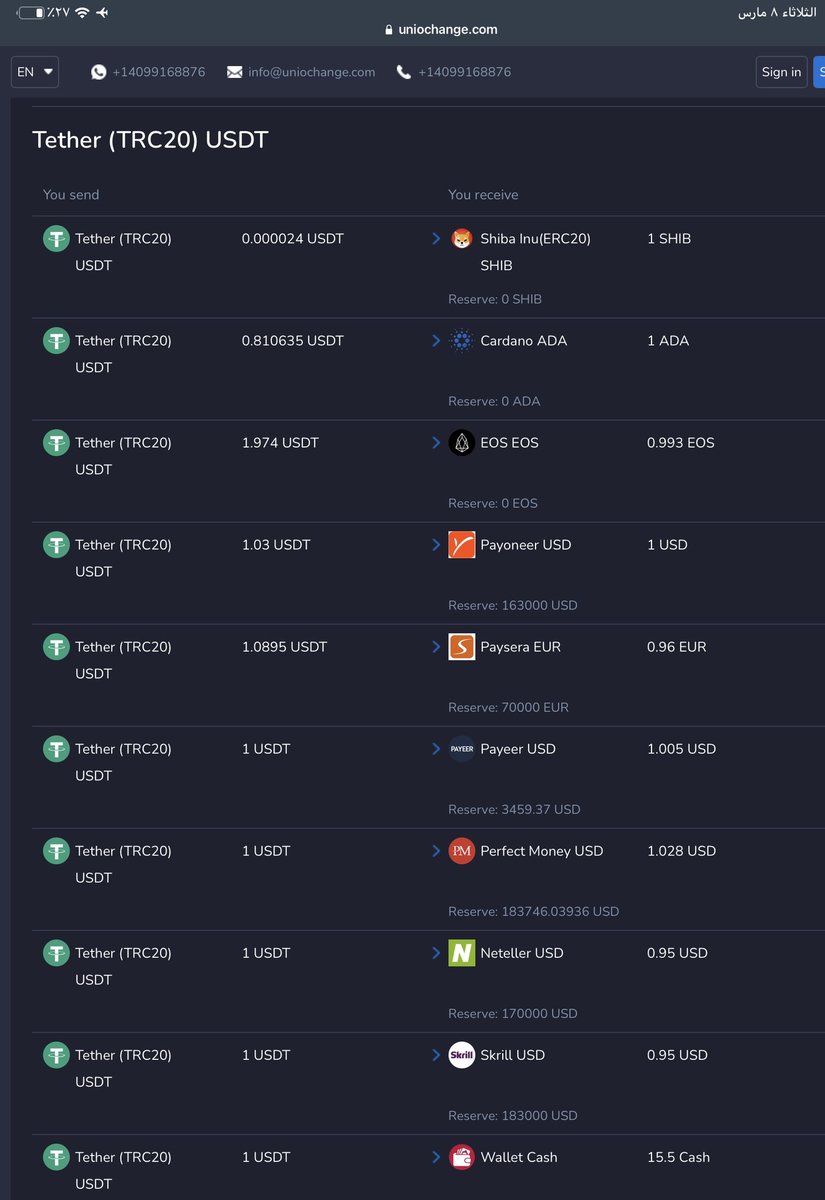This screenshot has width=825, height=1200.
Task: Click the 1.0895 USDT send amount
Action: tap(285, 647)
